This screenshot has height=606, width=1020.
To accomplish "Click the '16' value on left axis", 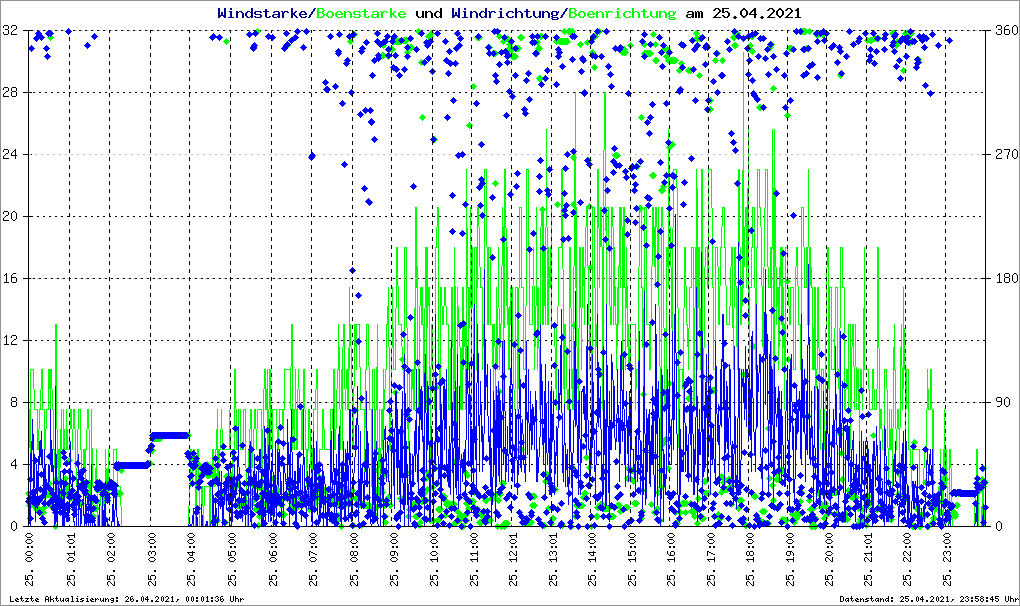I will click(x=11, y=279).
